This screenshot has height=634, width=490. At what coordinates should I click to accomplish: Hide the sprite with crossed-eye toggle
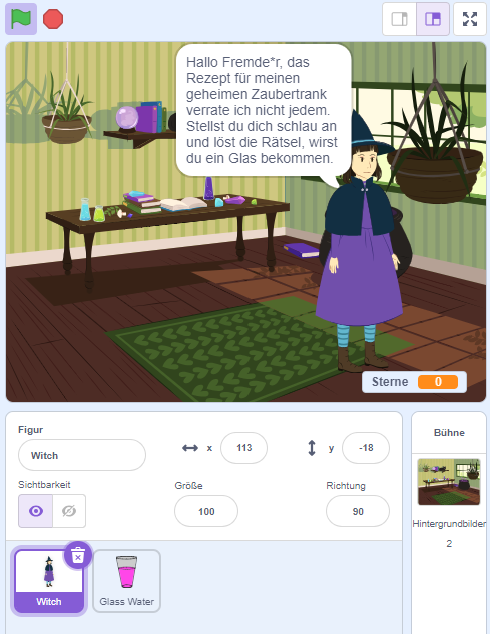pos(69,511)
